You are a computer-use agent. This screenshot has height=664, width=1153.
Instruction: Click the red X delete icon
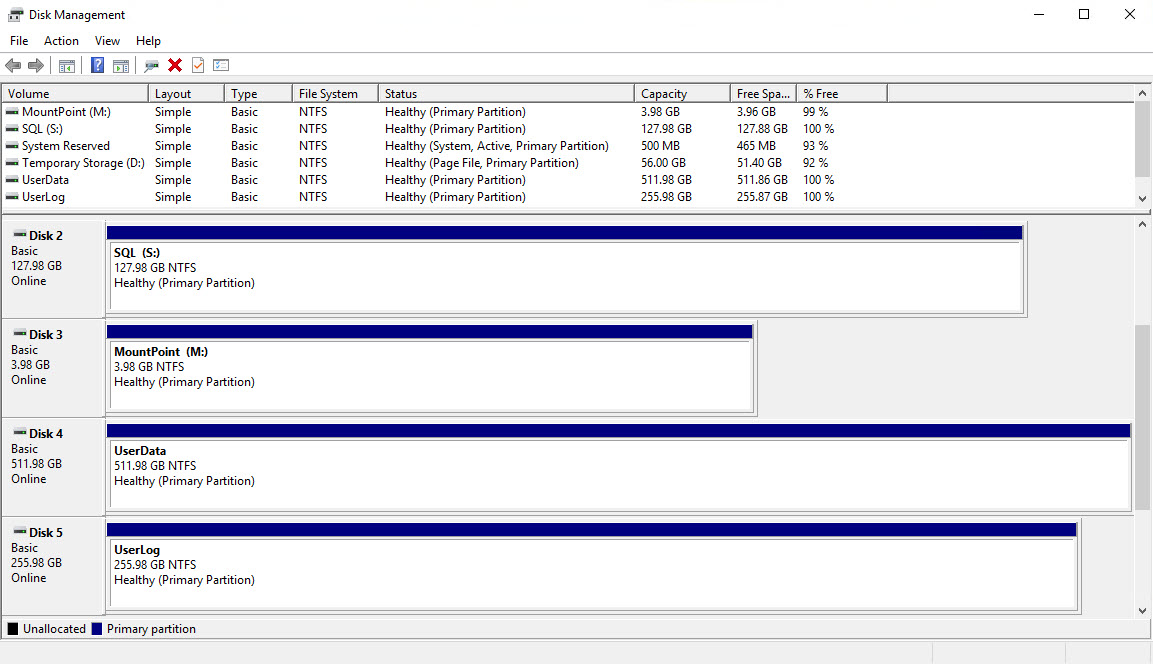(x=175, y=66)
